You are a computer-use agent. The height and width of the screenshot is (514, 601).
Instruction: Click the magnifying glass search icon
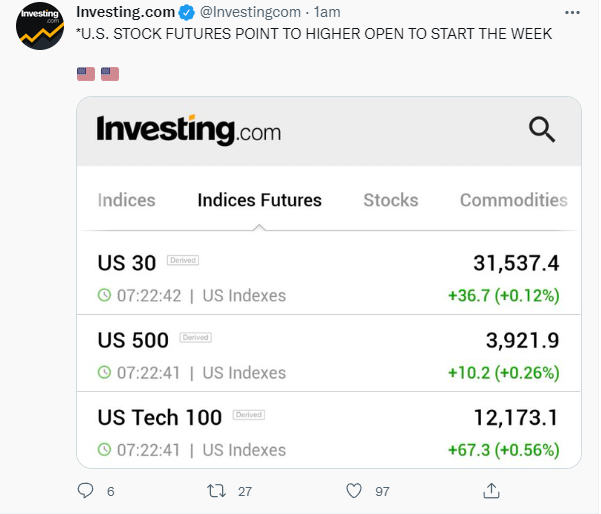pos(542,130)
